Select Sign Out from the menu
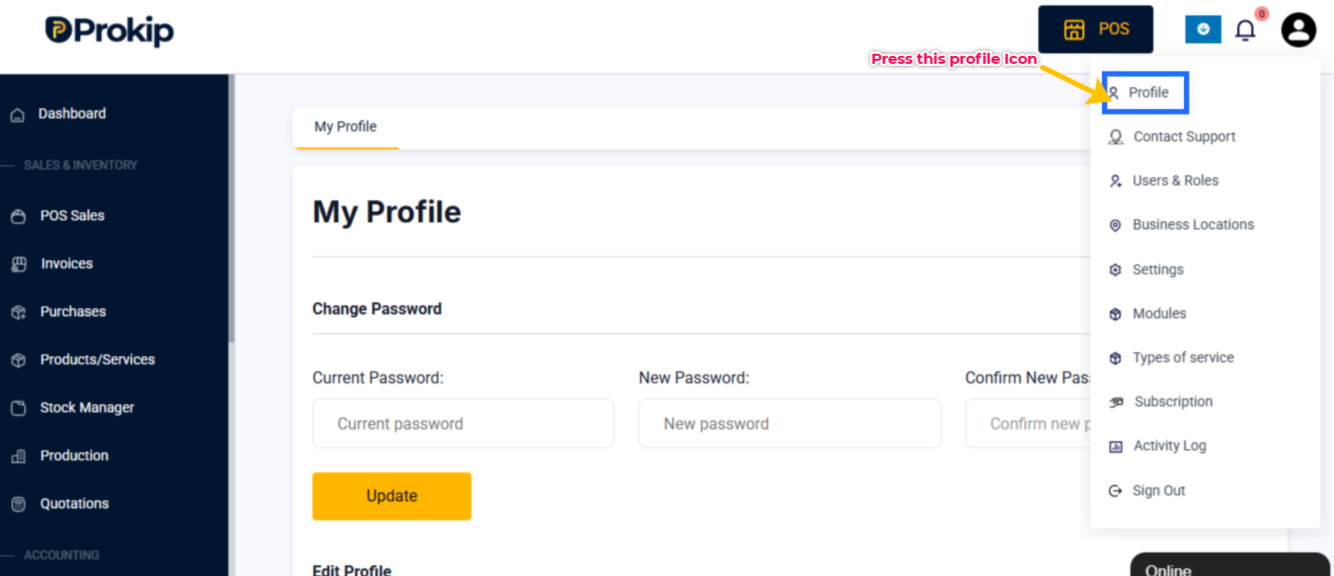This screenshot has height=576, width=1334. (1147, 491)
